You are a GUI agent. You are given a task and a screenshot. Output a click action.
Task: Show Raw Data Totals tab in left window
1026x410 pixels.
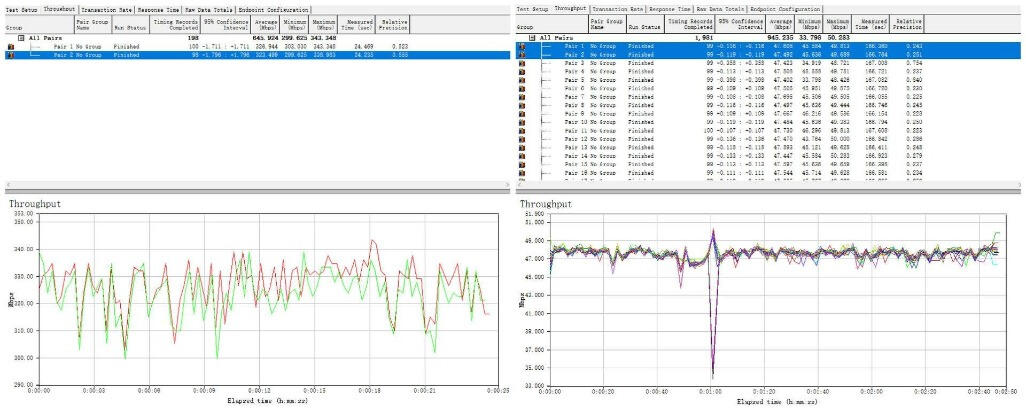[x=209, y=10]
